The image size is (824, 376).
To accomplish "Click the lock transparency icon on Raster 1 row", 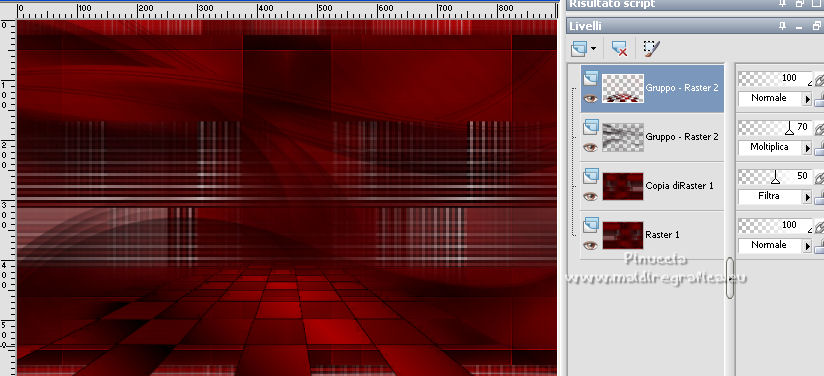I will click(x=819, y=245).
